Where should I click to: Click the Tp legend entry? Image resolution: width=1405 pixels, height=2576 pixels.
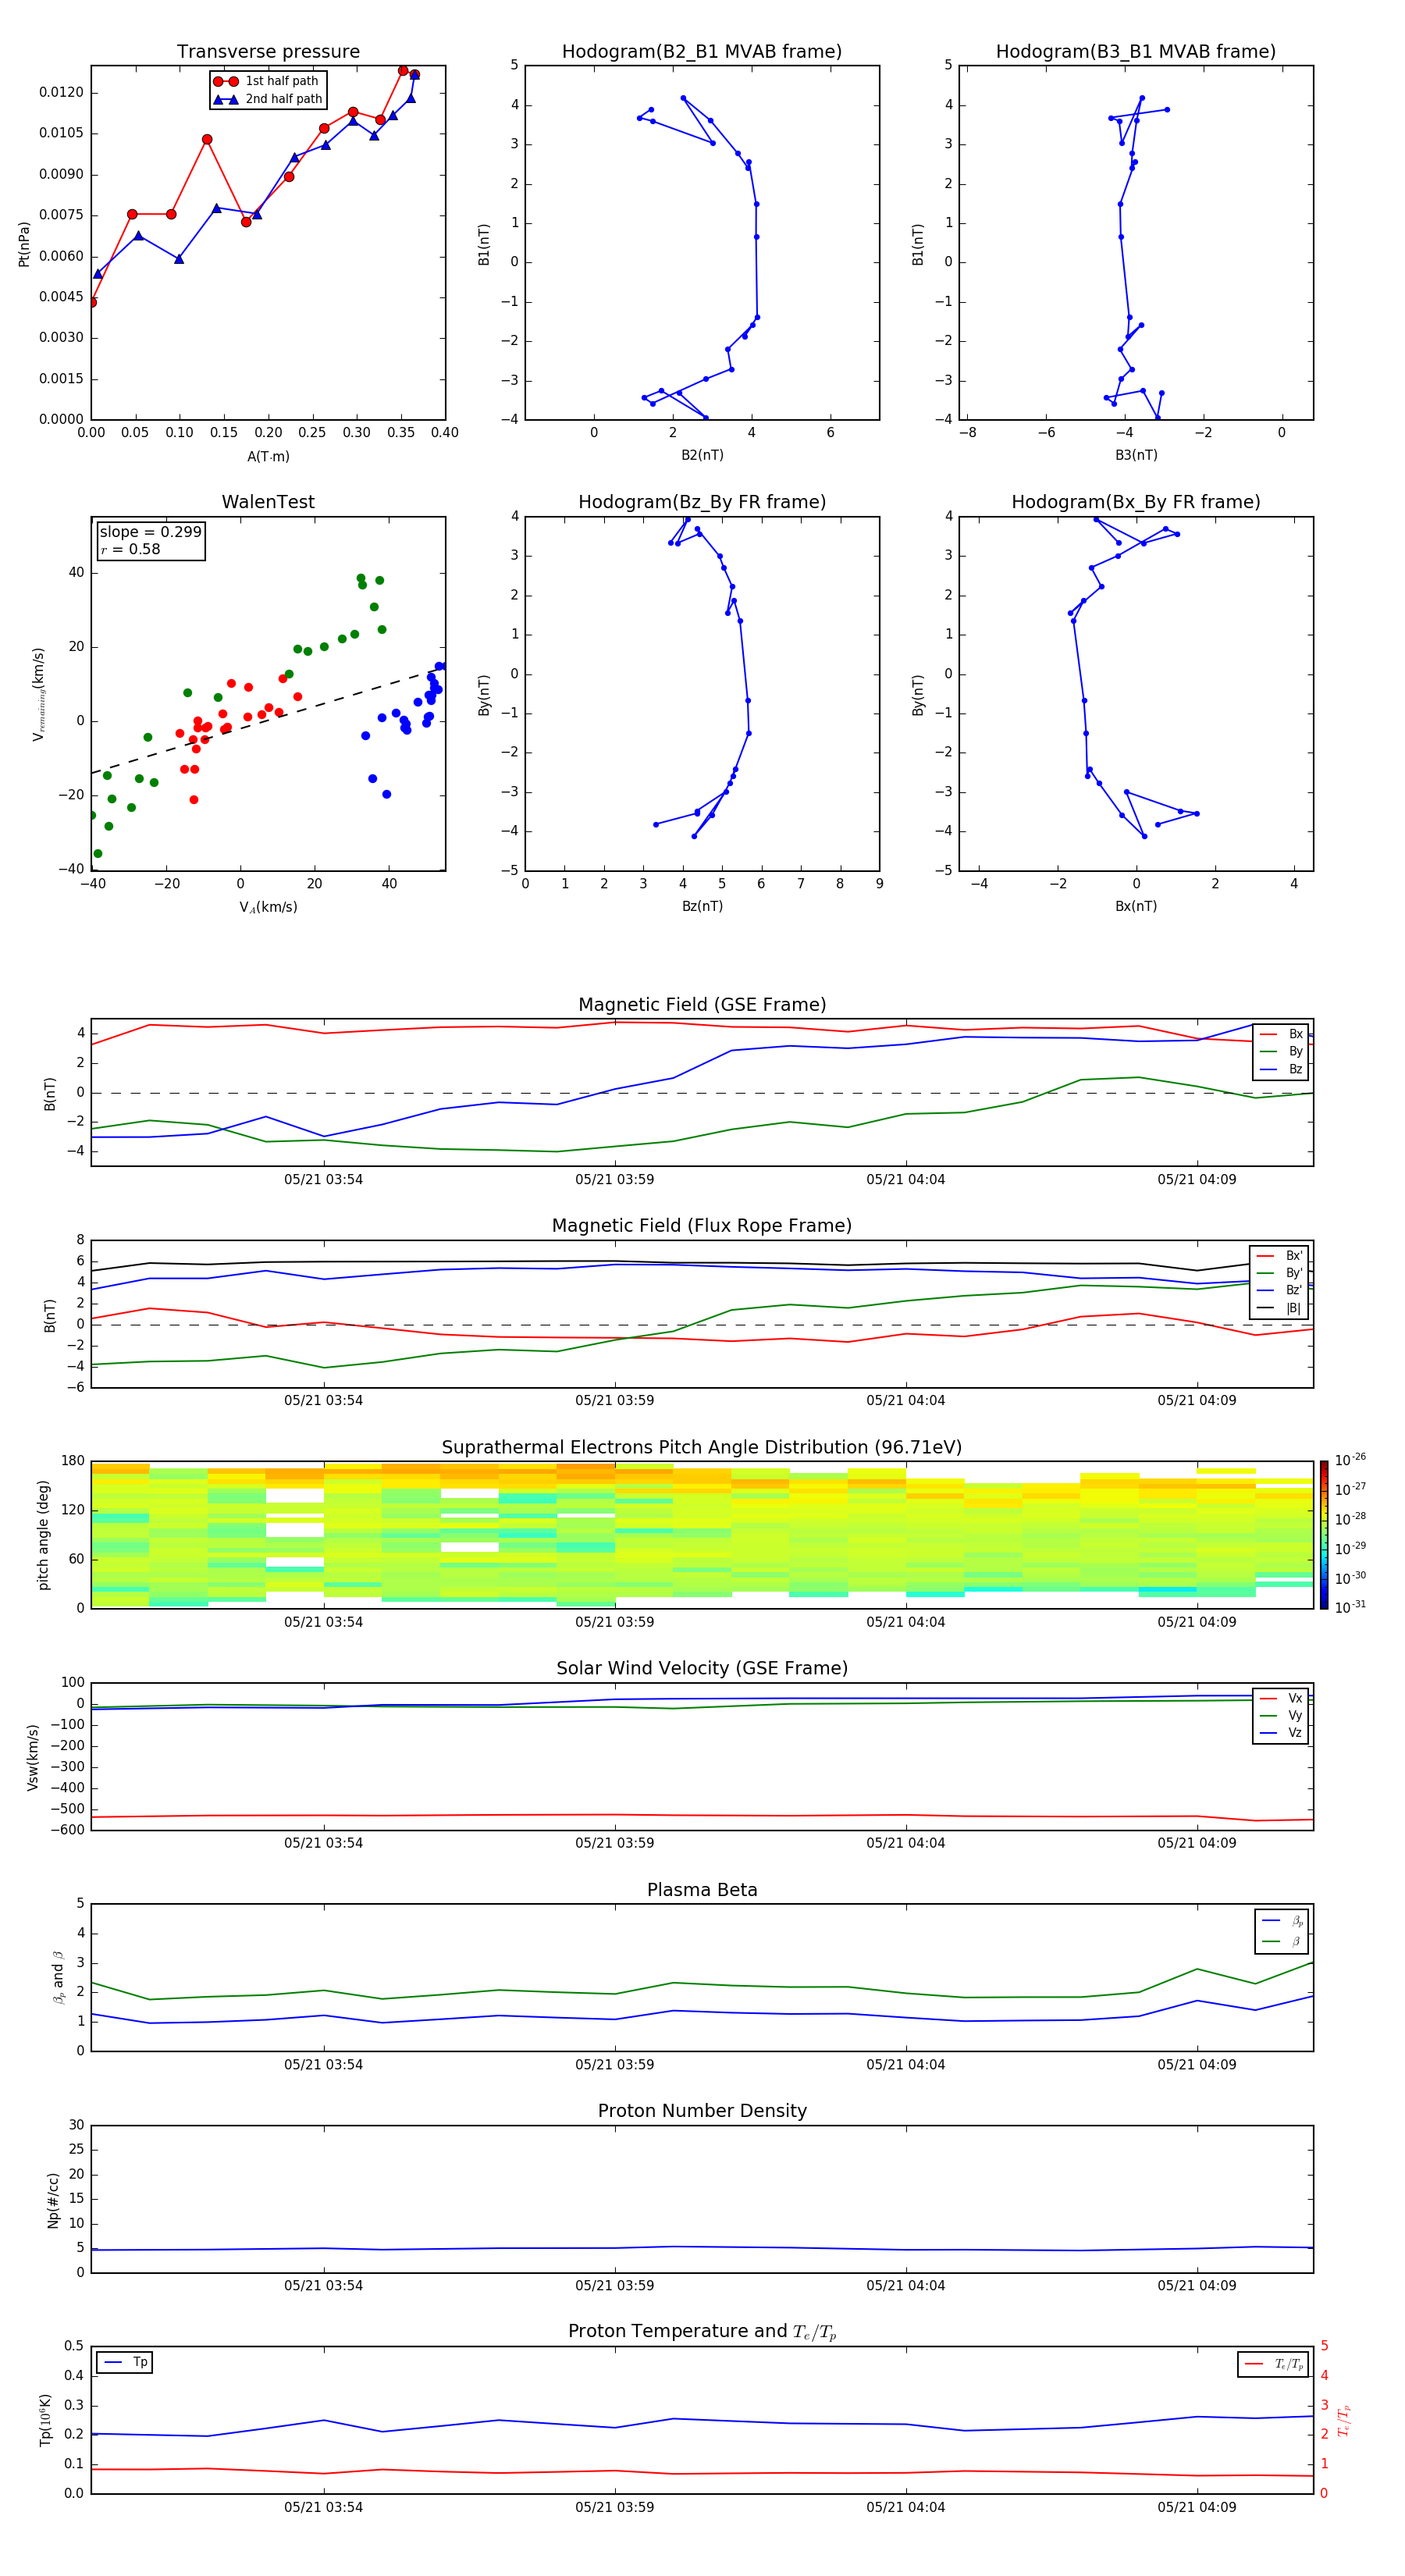tap(125, 2362)
